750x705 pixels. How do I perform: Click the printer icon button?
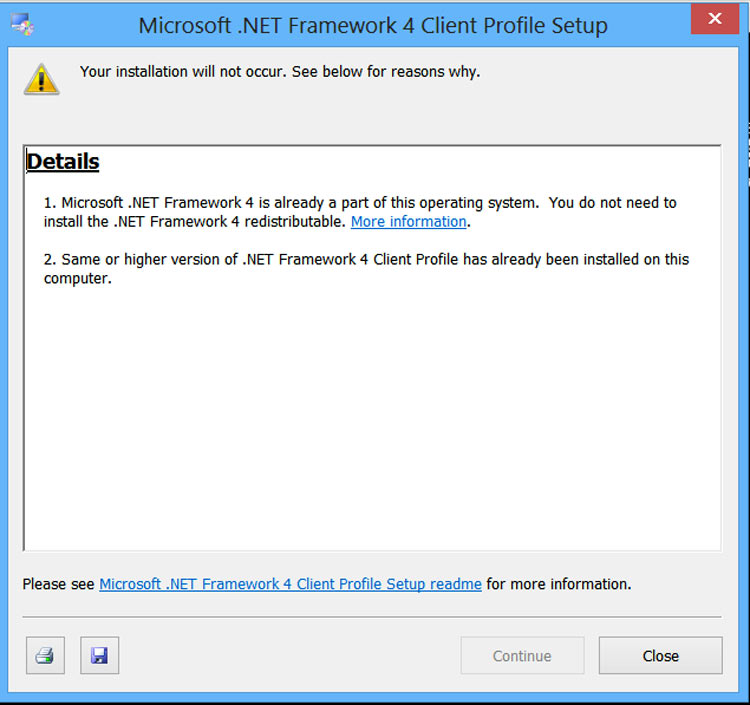[x=45, y=656]
